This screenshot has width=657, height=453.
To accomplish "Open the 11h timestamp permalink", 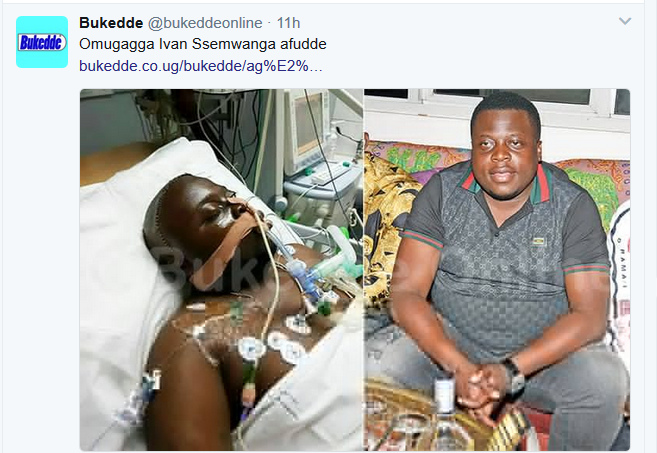I will 288,23.
